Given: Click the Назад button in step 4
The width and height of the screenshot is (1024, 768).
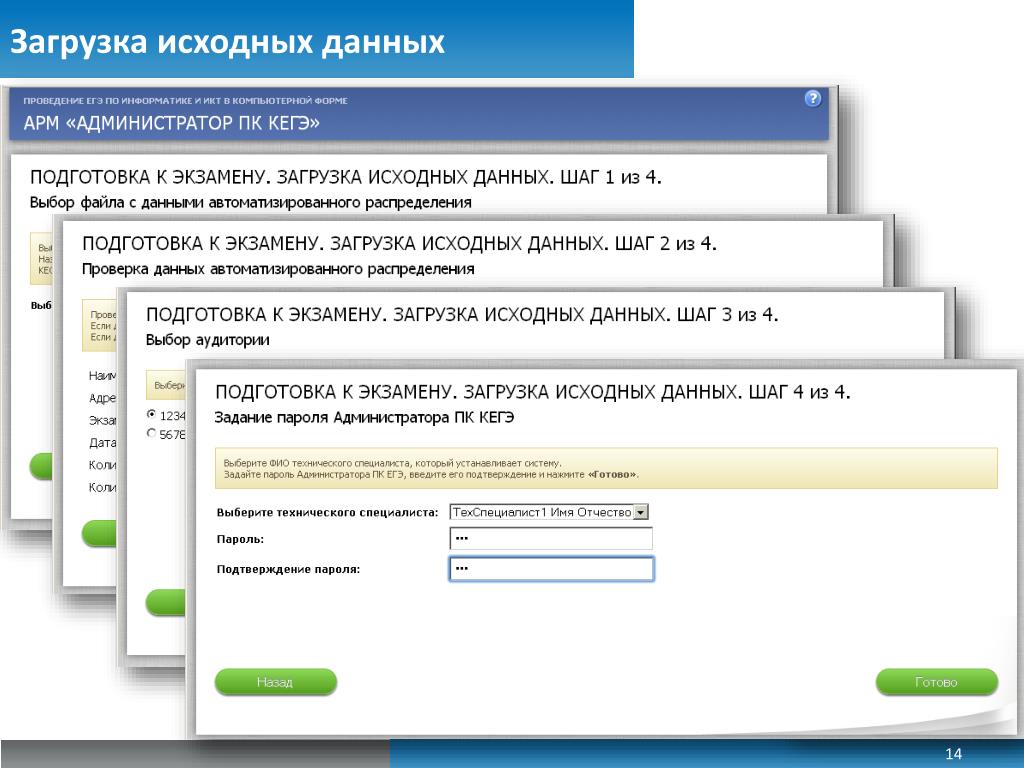Looking at the screenshot, I should (276, 682).
